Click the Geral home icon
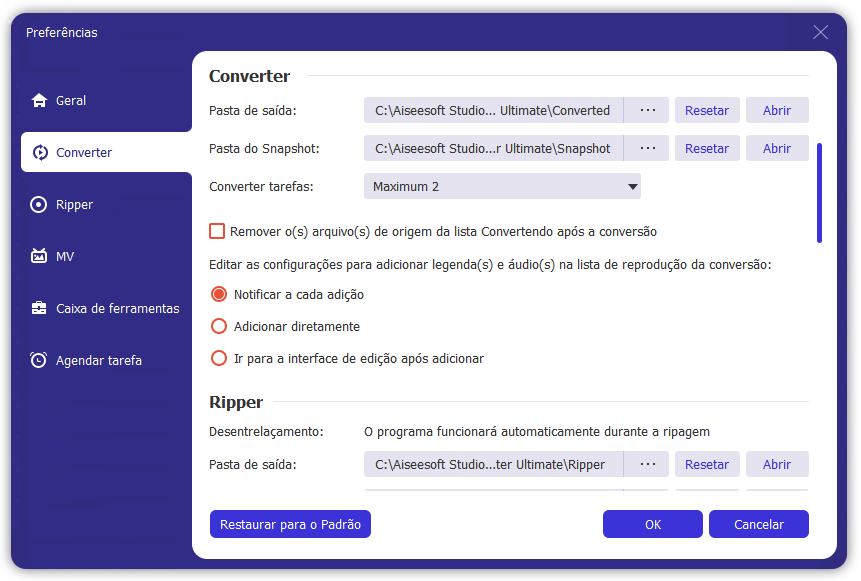Image resolution: width=861 pixels, height=581 pixels. coord(39,101)
